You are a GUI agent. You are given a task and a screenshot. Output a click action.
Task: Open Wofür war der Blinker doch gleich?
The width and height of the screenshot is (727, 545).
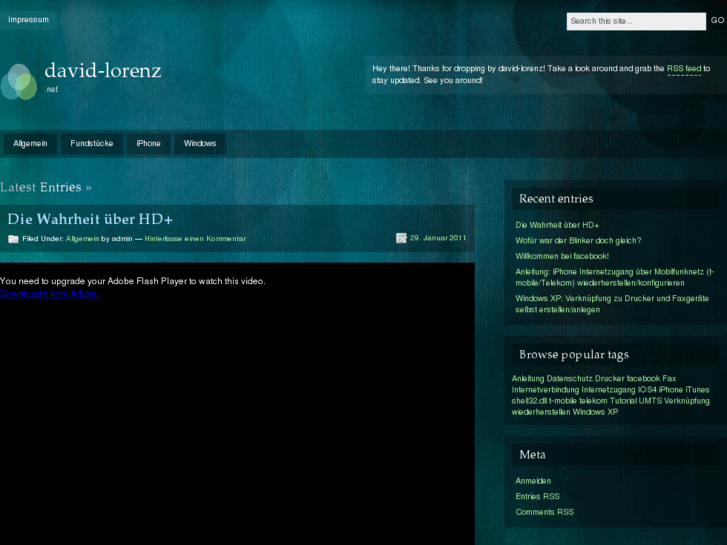(578, 241)
